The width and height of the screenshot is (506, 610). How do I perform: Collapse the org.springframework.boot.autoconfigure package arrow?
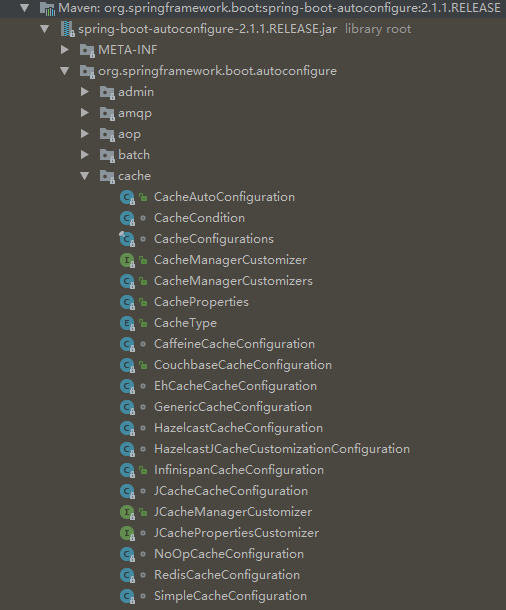click(x=65, y=71)
